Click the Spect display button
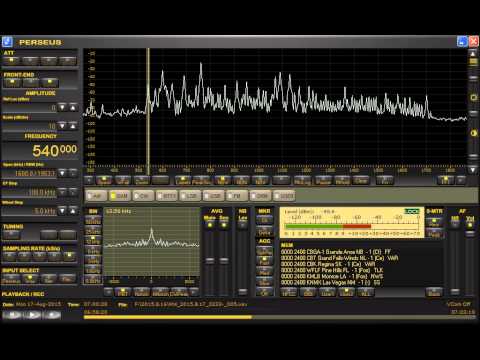This screenshot has height=360, width=480. click(104, 181)
